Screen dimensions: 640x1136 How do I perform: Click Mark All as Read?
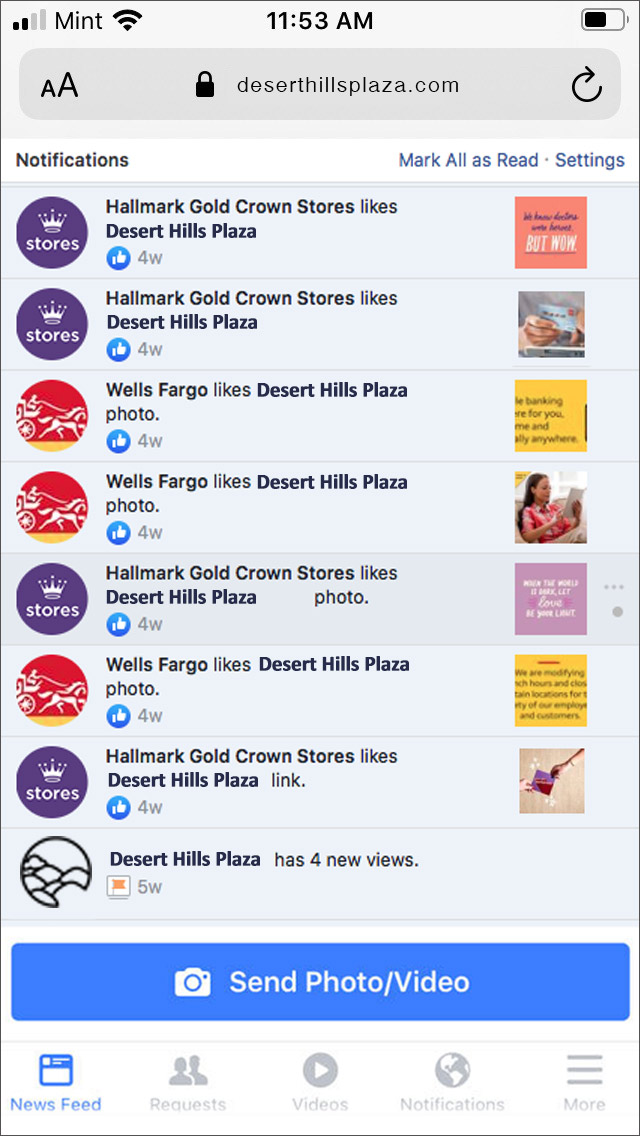click(x=468, y=160)
